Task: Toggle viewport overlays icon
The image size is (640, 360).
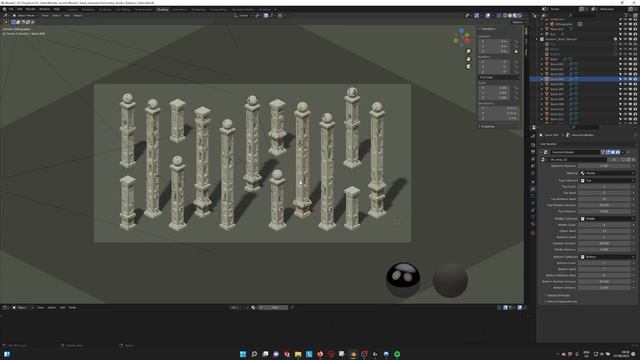Action: (x=488, y=16)
